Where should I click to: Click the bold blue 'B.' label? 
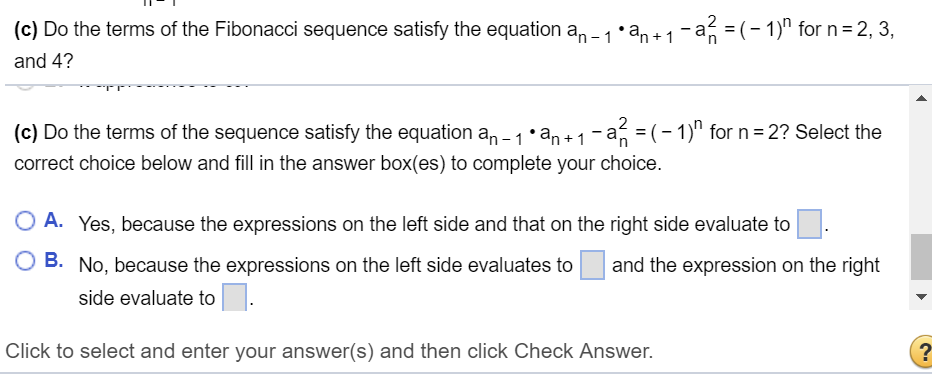pos(54,261)
